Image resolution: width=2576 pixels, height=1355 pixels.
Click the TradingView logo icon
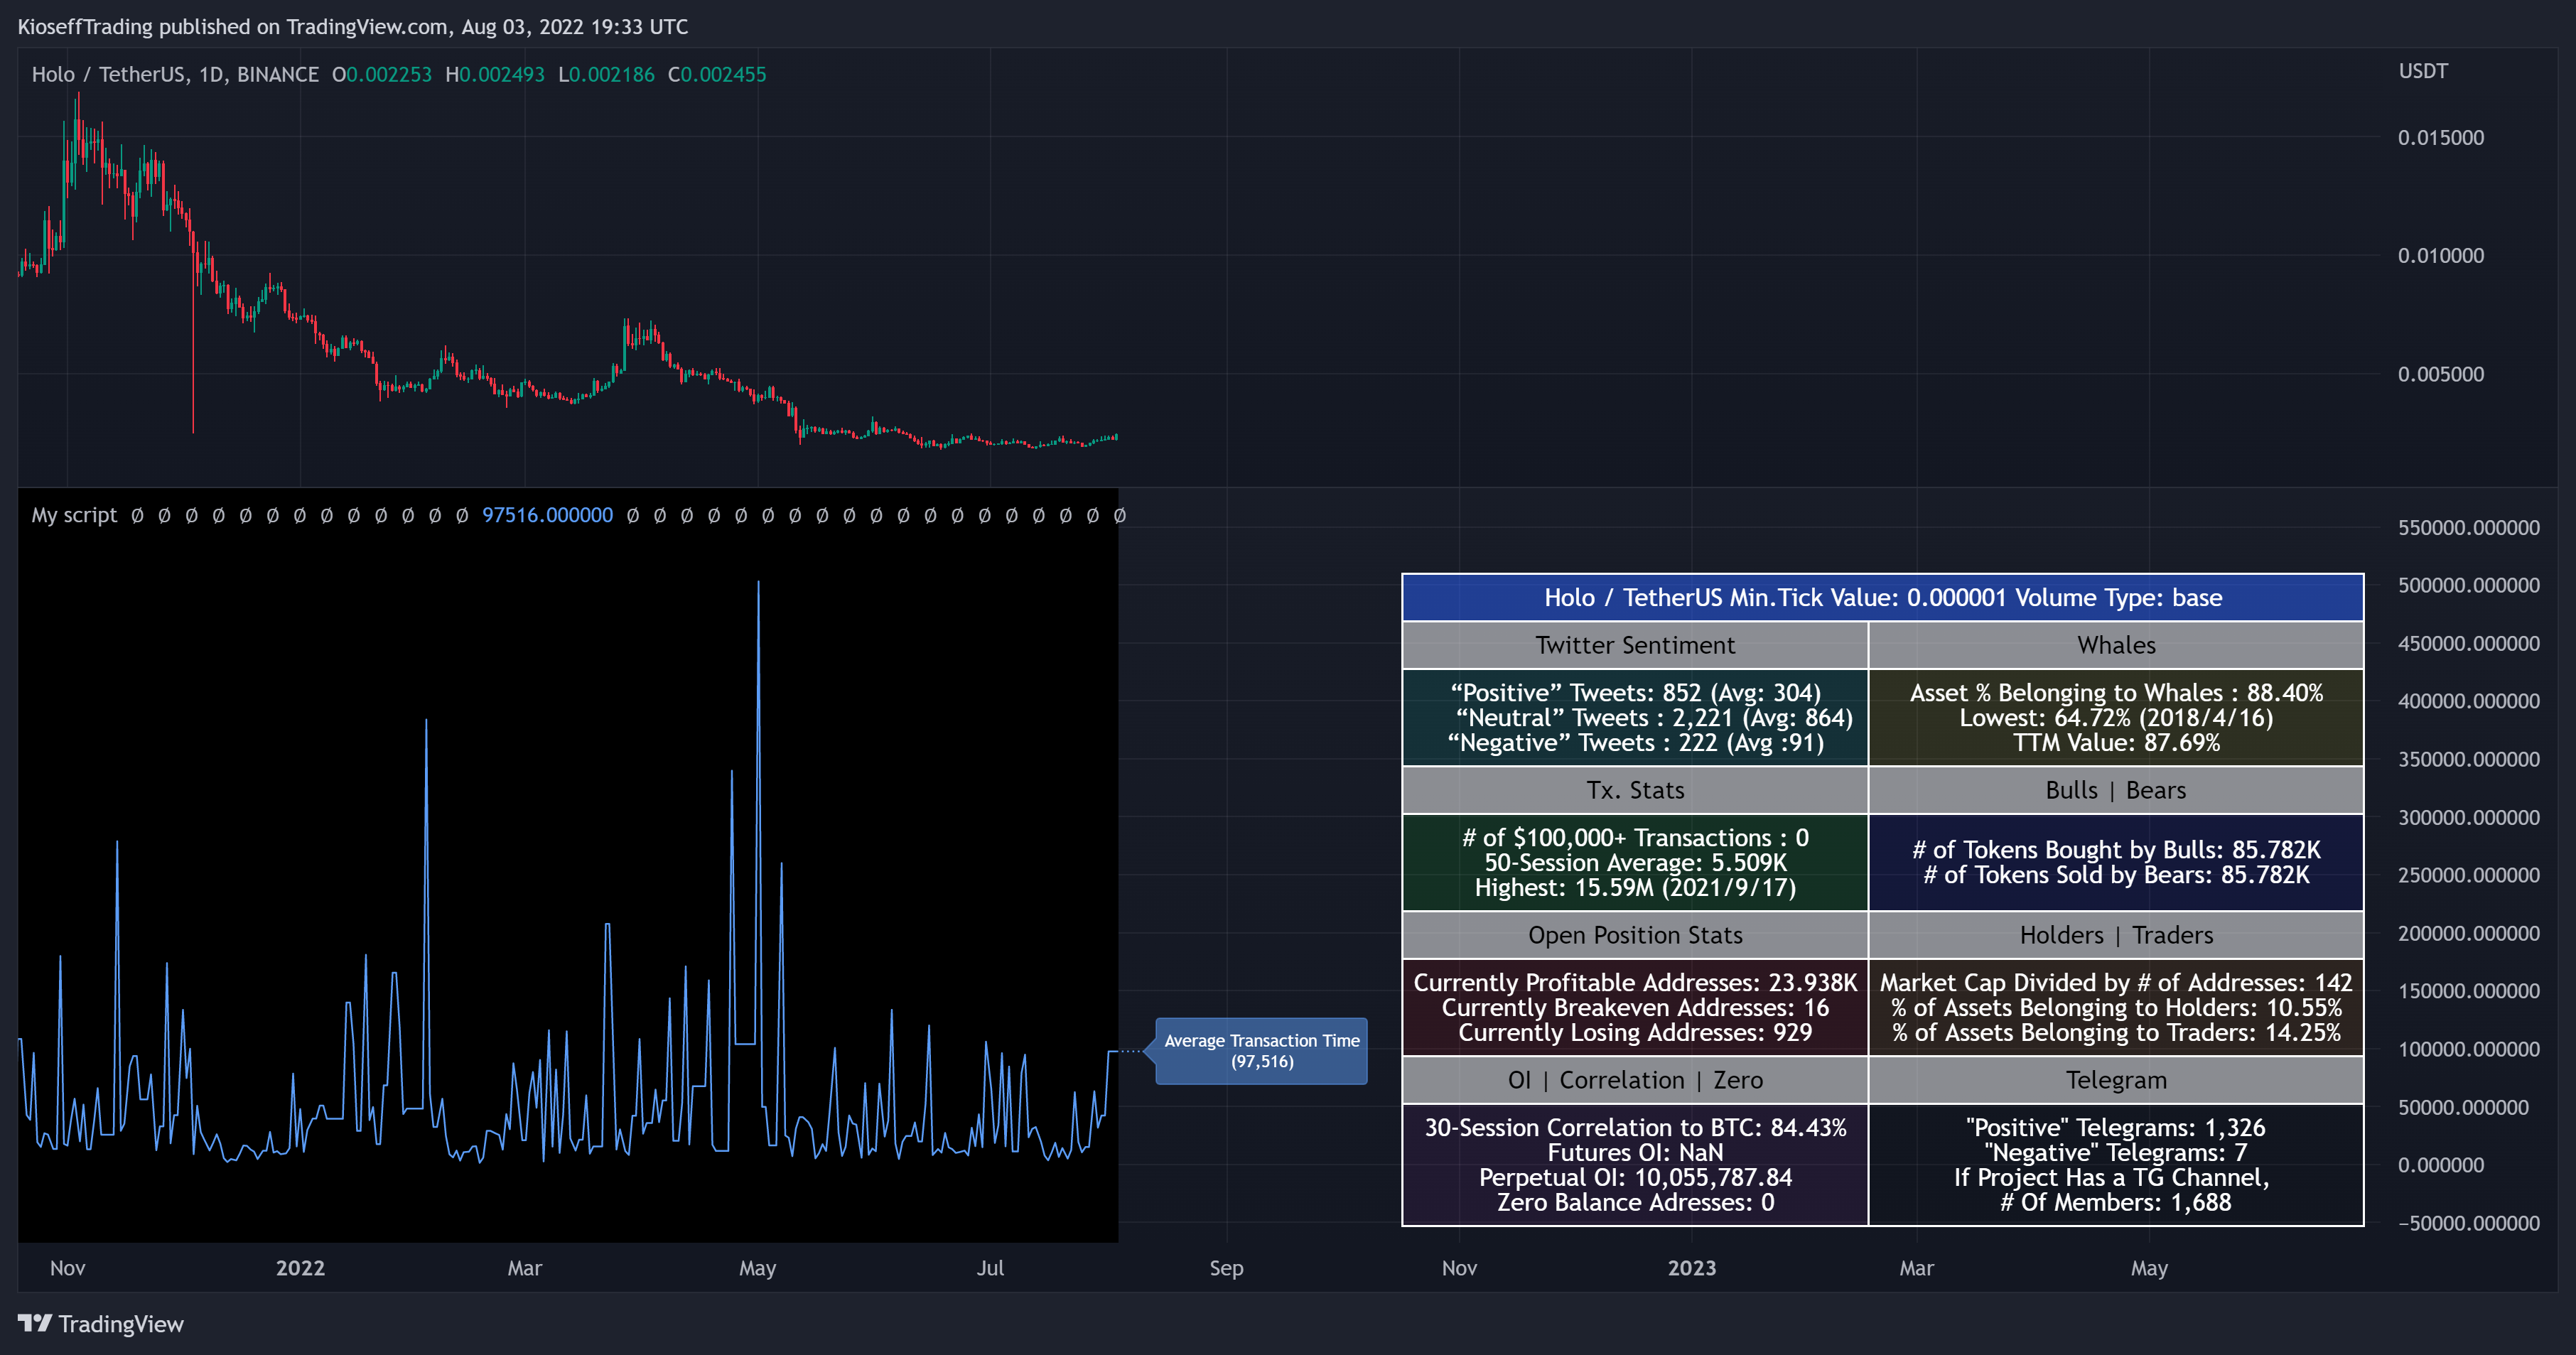35,1323
